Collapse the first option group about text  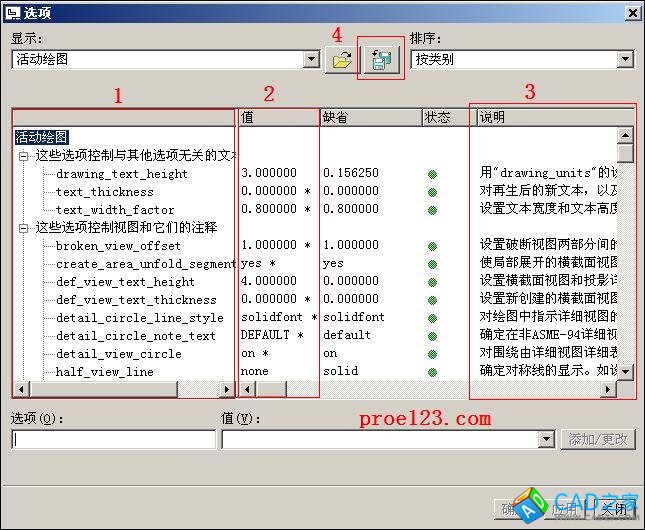pyautogui.click(x=23, y=156)
